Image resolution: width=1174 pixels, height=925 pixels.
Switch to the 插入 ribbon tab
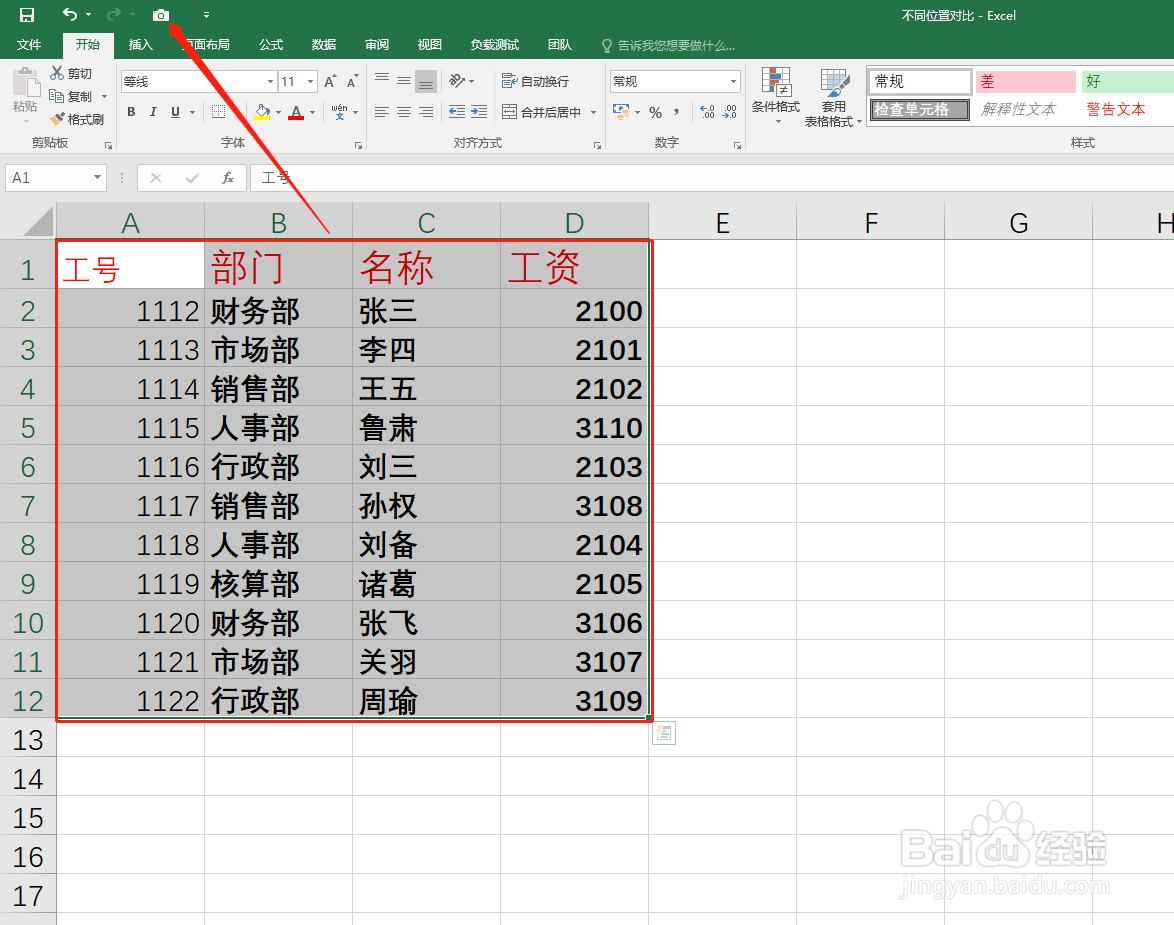pos(140,44)
